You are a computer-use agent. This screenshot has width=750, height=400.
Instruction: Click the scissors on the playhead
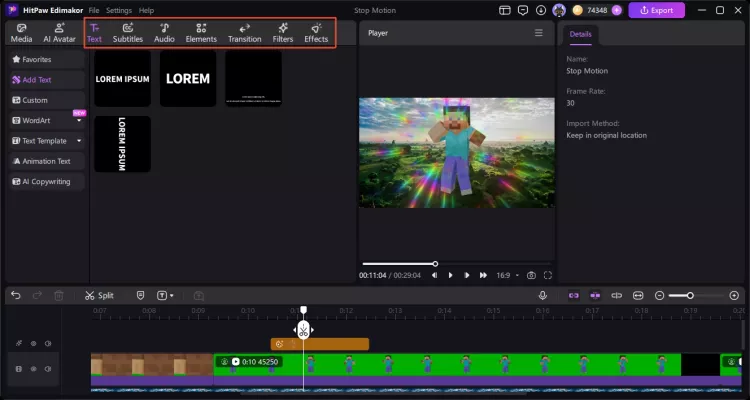pos(303,330)
